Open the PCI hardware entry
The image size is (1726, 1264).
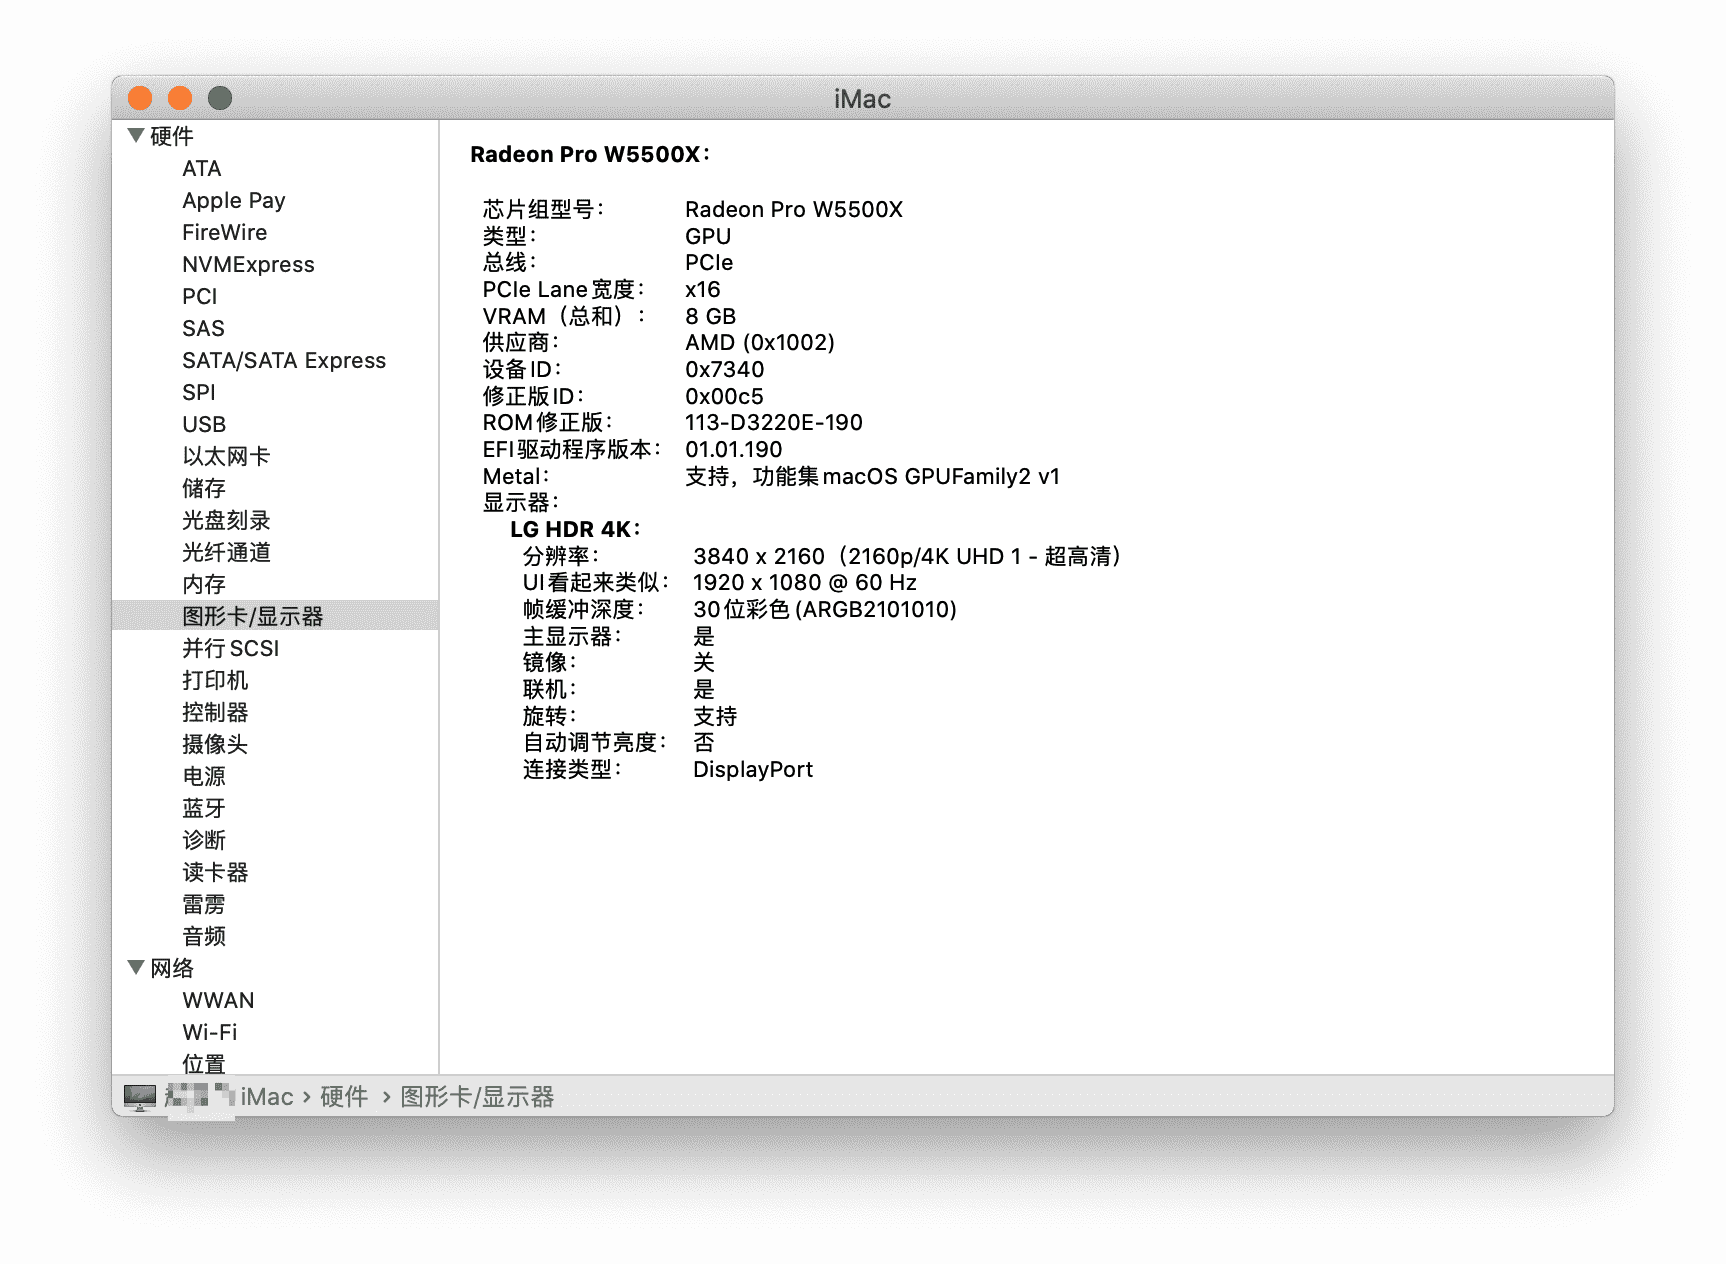coord(199,297)
